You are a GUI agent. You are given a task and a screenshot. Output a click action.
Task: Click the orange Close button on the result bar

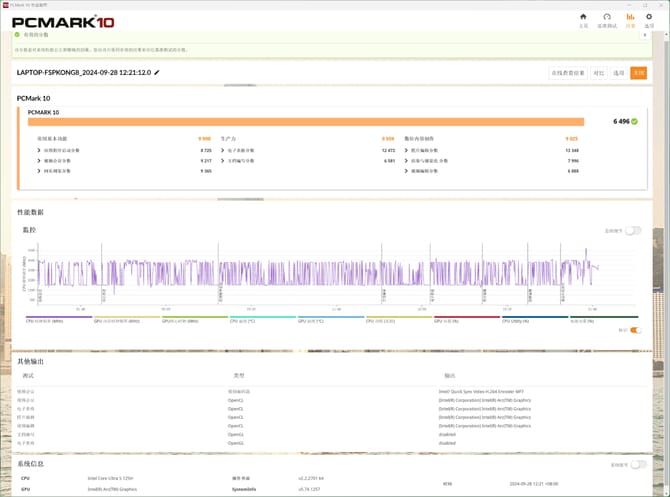pyautogui.click(x=638, y=73)
